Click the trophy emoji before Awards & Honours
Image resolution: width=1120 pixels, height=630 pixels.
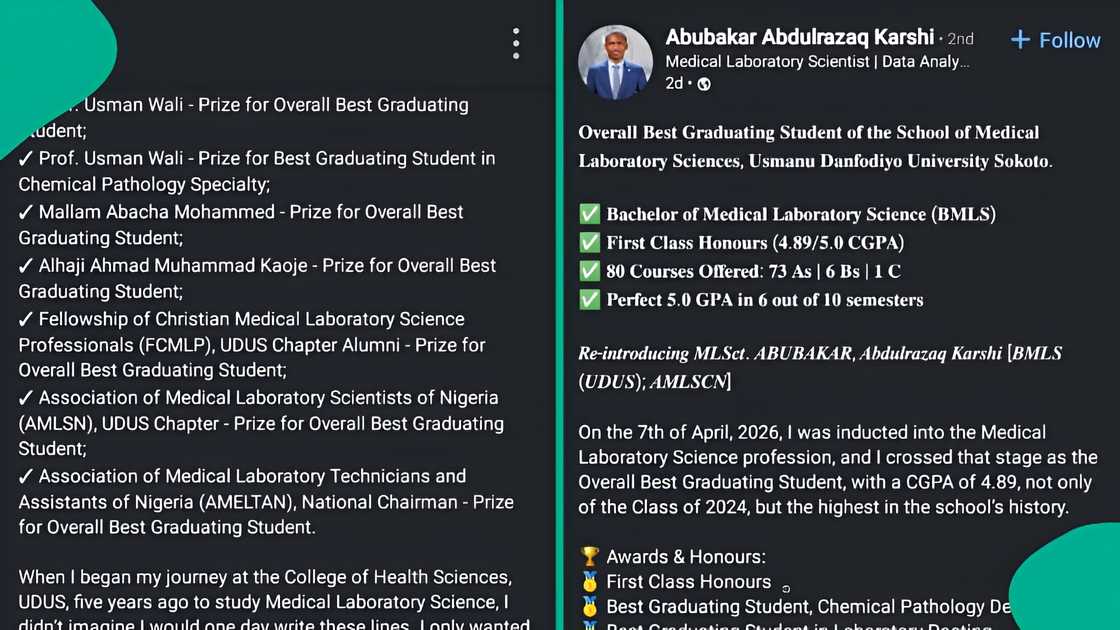589,556
